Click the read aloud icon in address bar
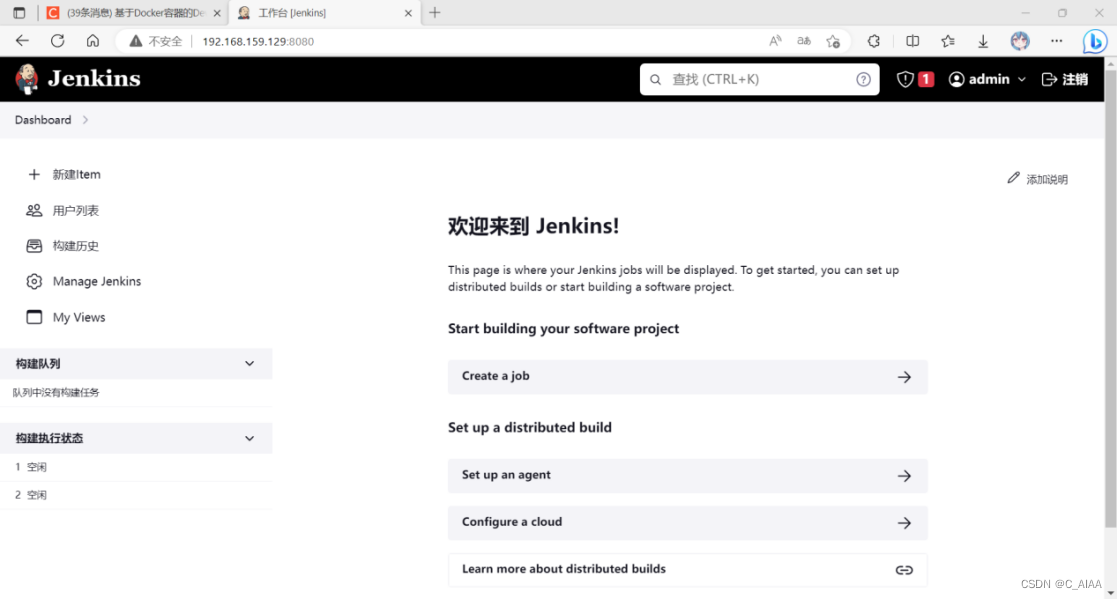 775,41
